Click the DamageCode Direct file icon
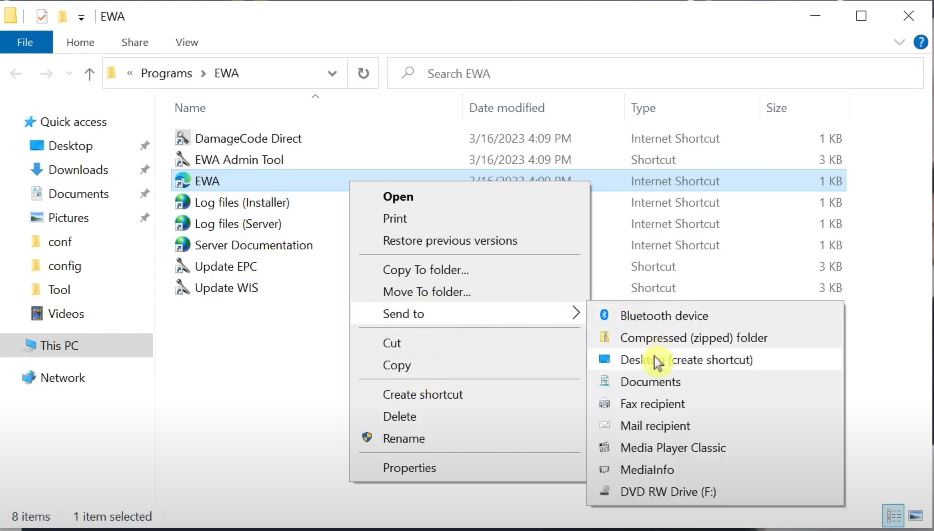The image size is (934, 531). point(182,138)
